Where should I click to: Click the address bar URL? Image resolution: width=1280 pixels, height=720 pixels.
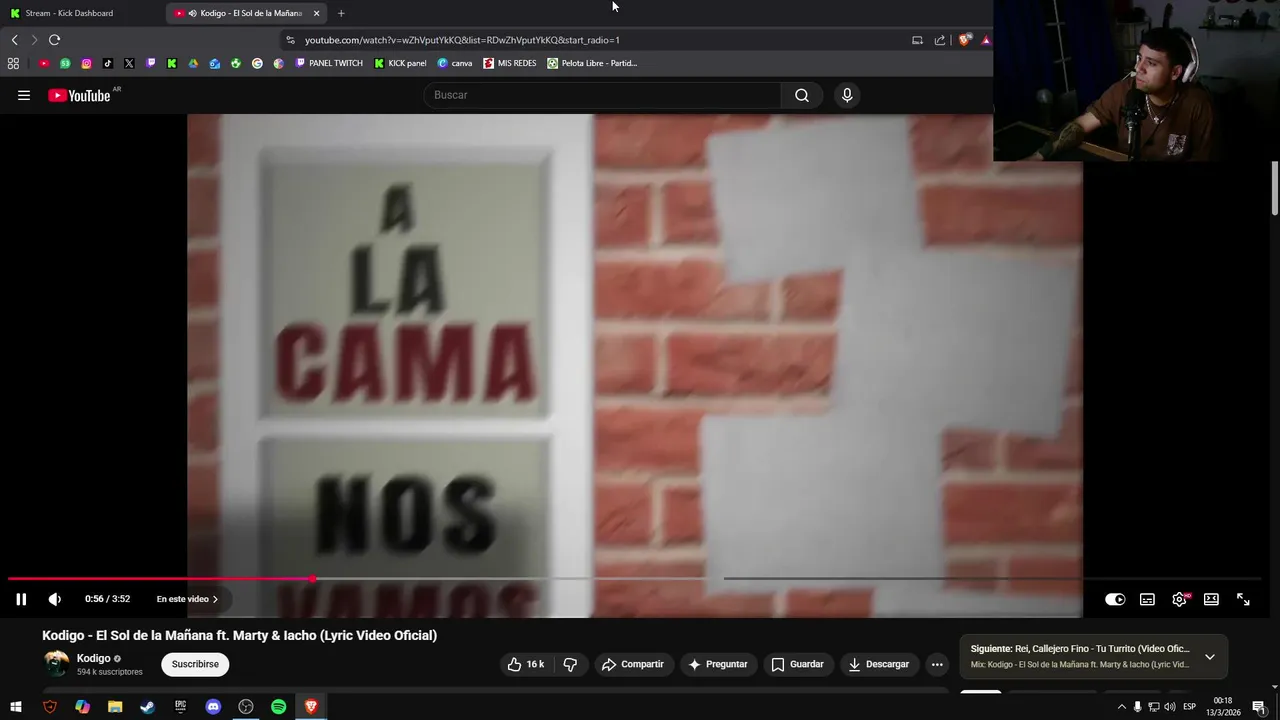(462, 40)
